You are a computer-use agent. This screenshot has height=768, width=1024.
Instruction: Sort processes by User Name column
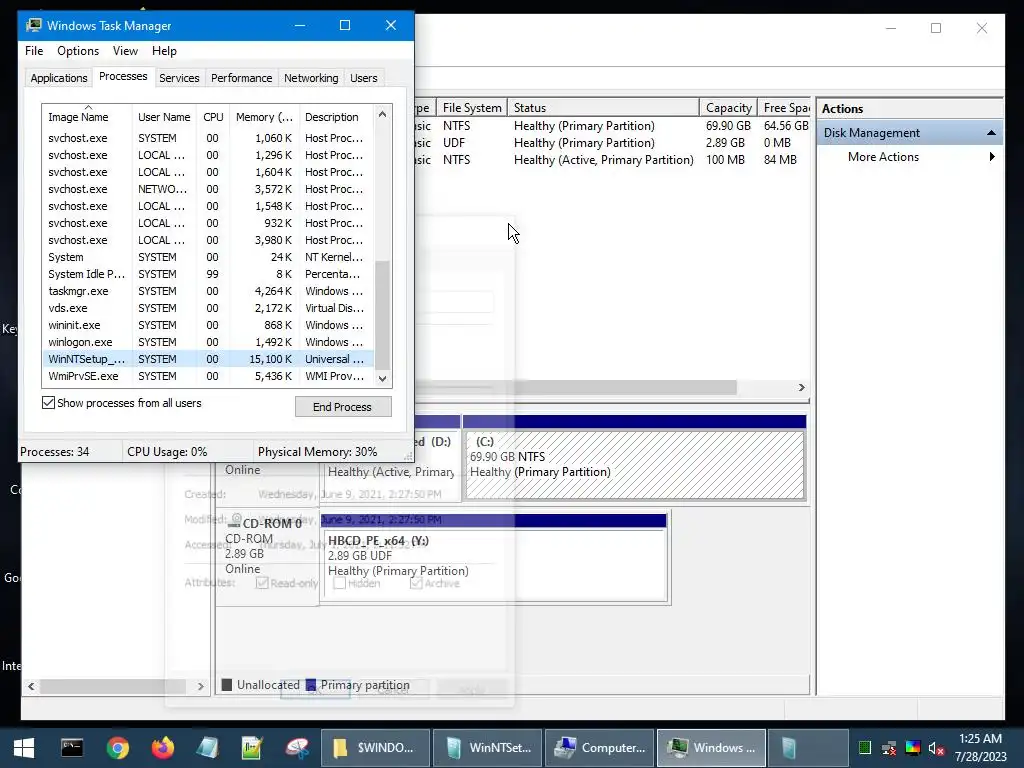[x=164, y=117]
